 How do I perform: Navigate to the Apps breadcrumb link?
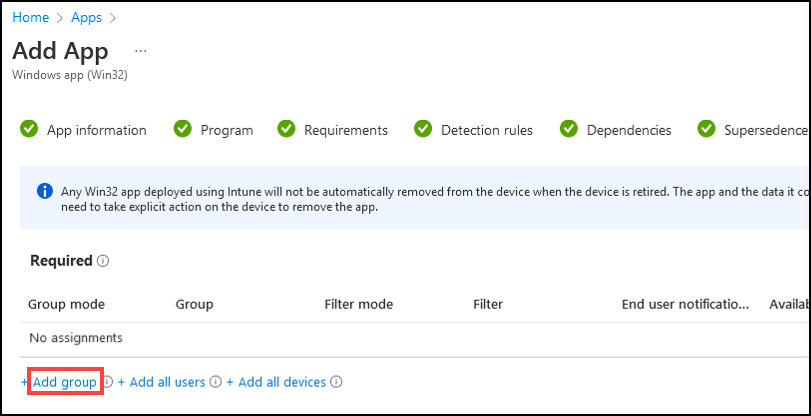point(86,17)
